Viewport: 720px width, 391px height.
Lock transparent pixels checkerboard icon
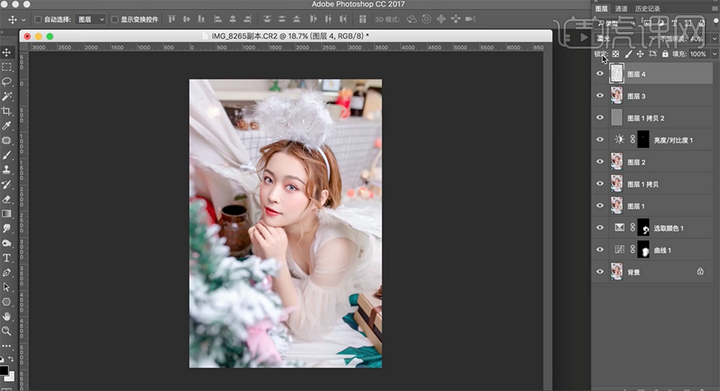point(616,54)
